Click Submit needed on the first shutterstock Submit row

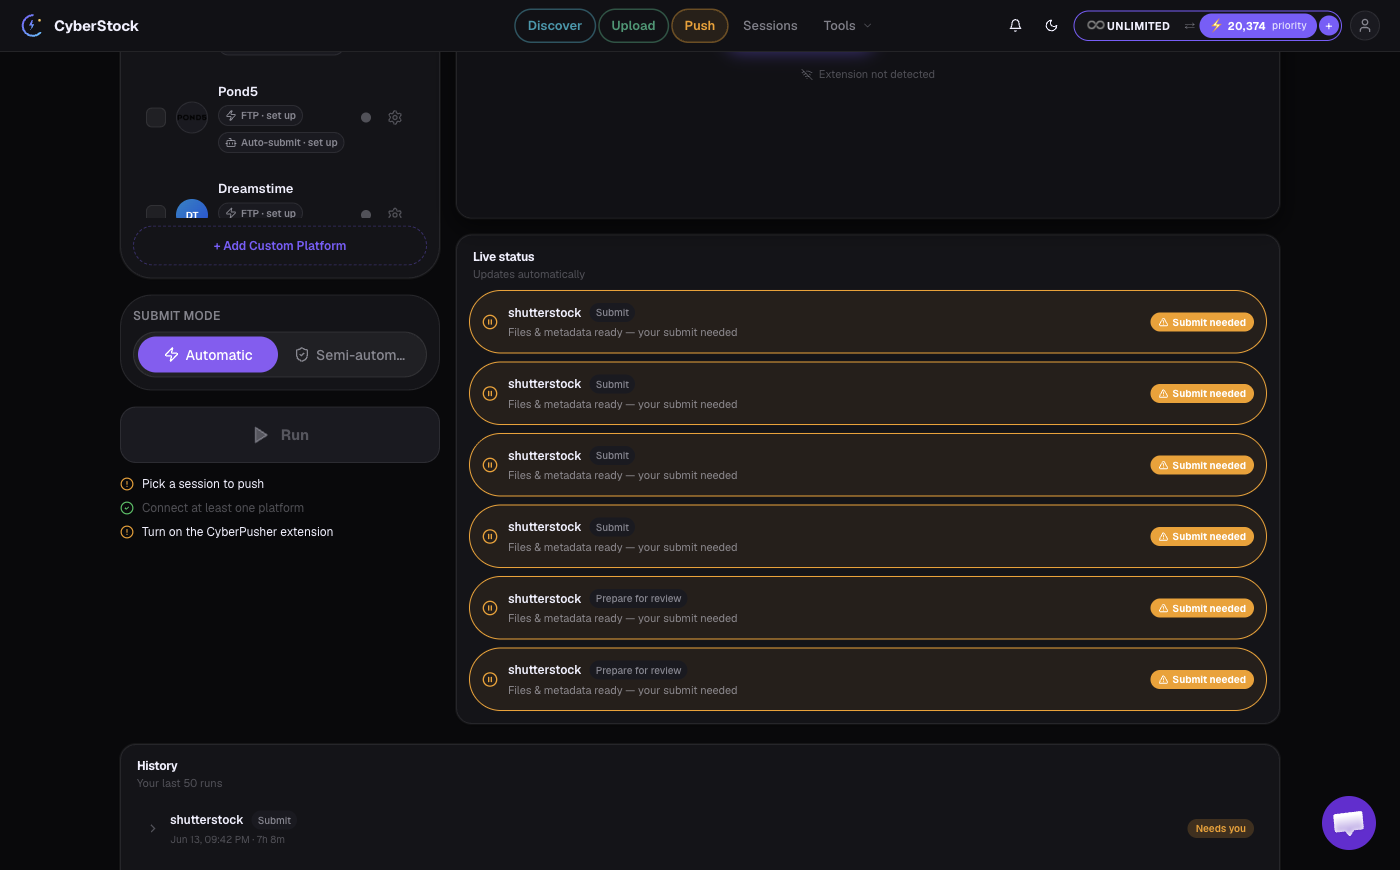(1202, 322)
